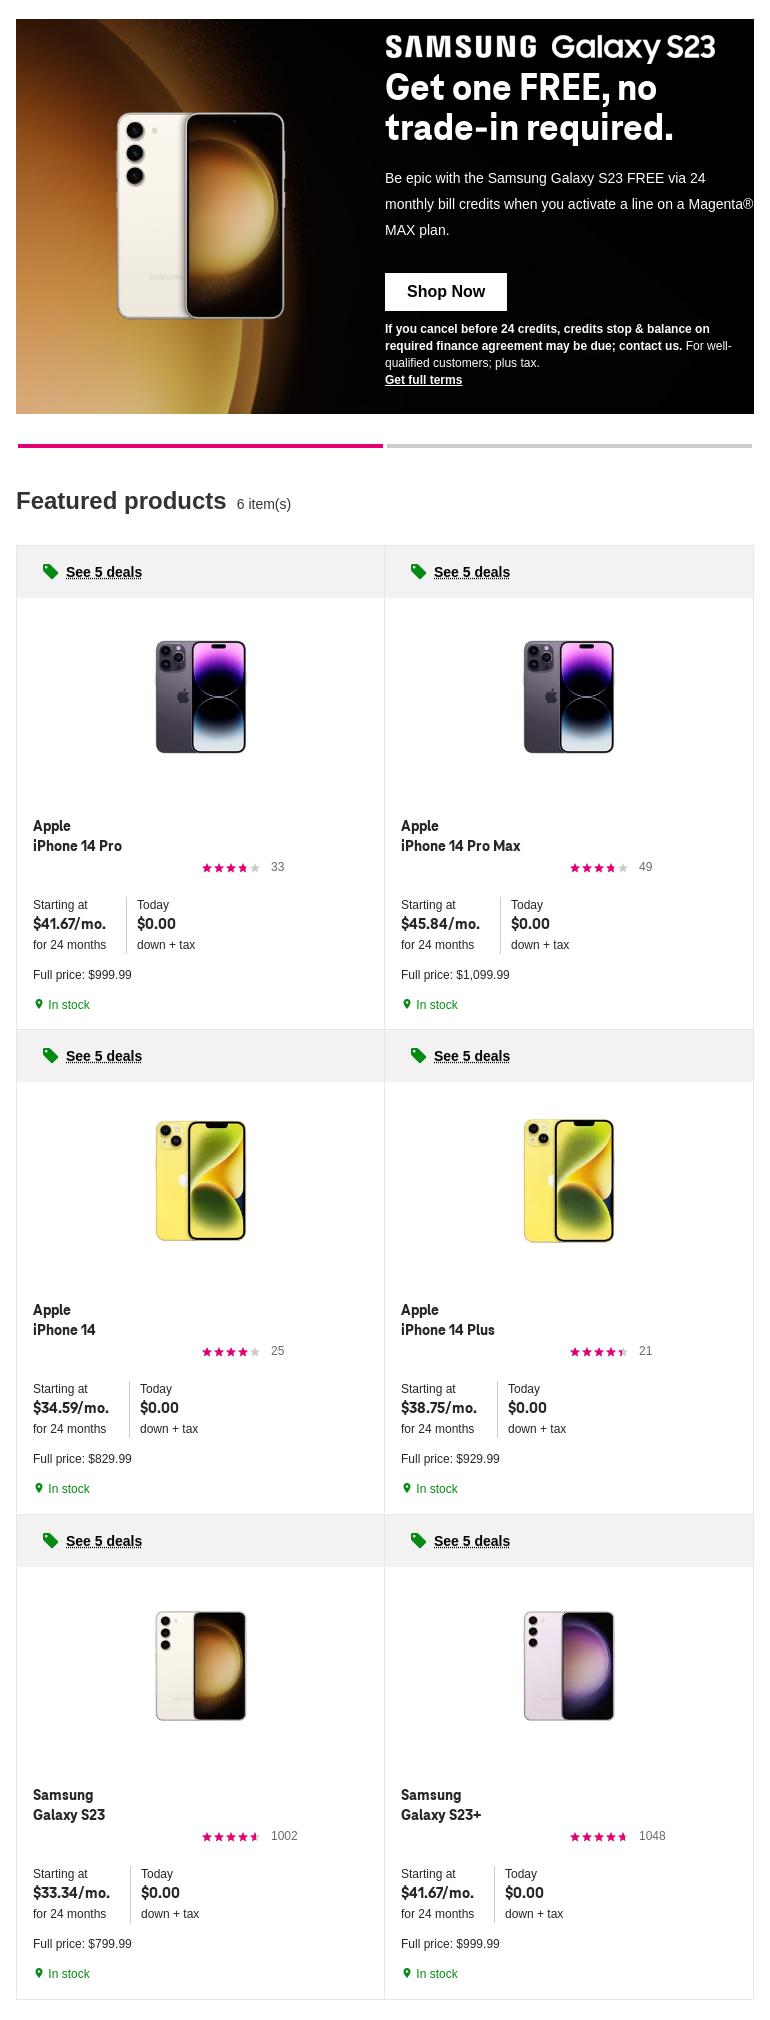Click the Galaxy S23+ product title
The width and height of the screenshot is (770, 2020).
point(441,1815)
